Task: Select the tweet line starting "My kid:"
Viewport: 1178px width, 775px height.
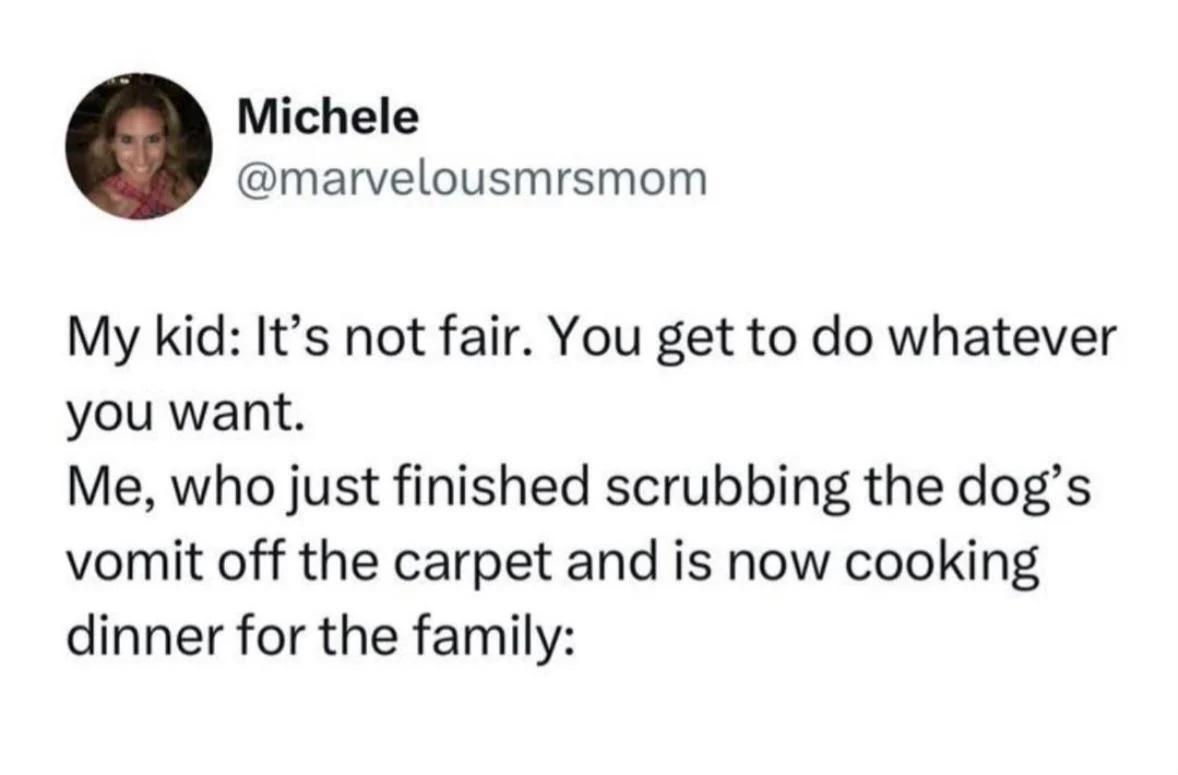Action: (591, 340)
